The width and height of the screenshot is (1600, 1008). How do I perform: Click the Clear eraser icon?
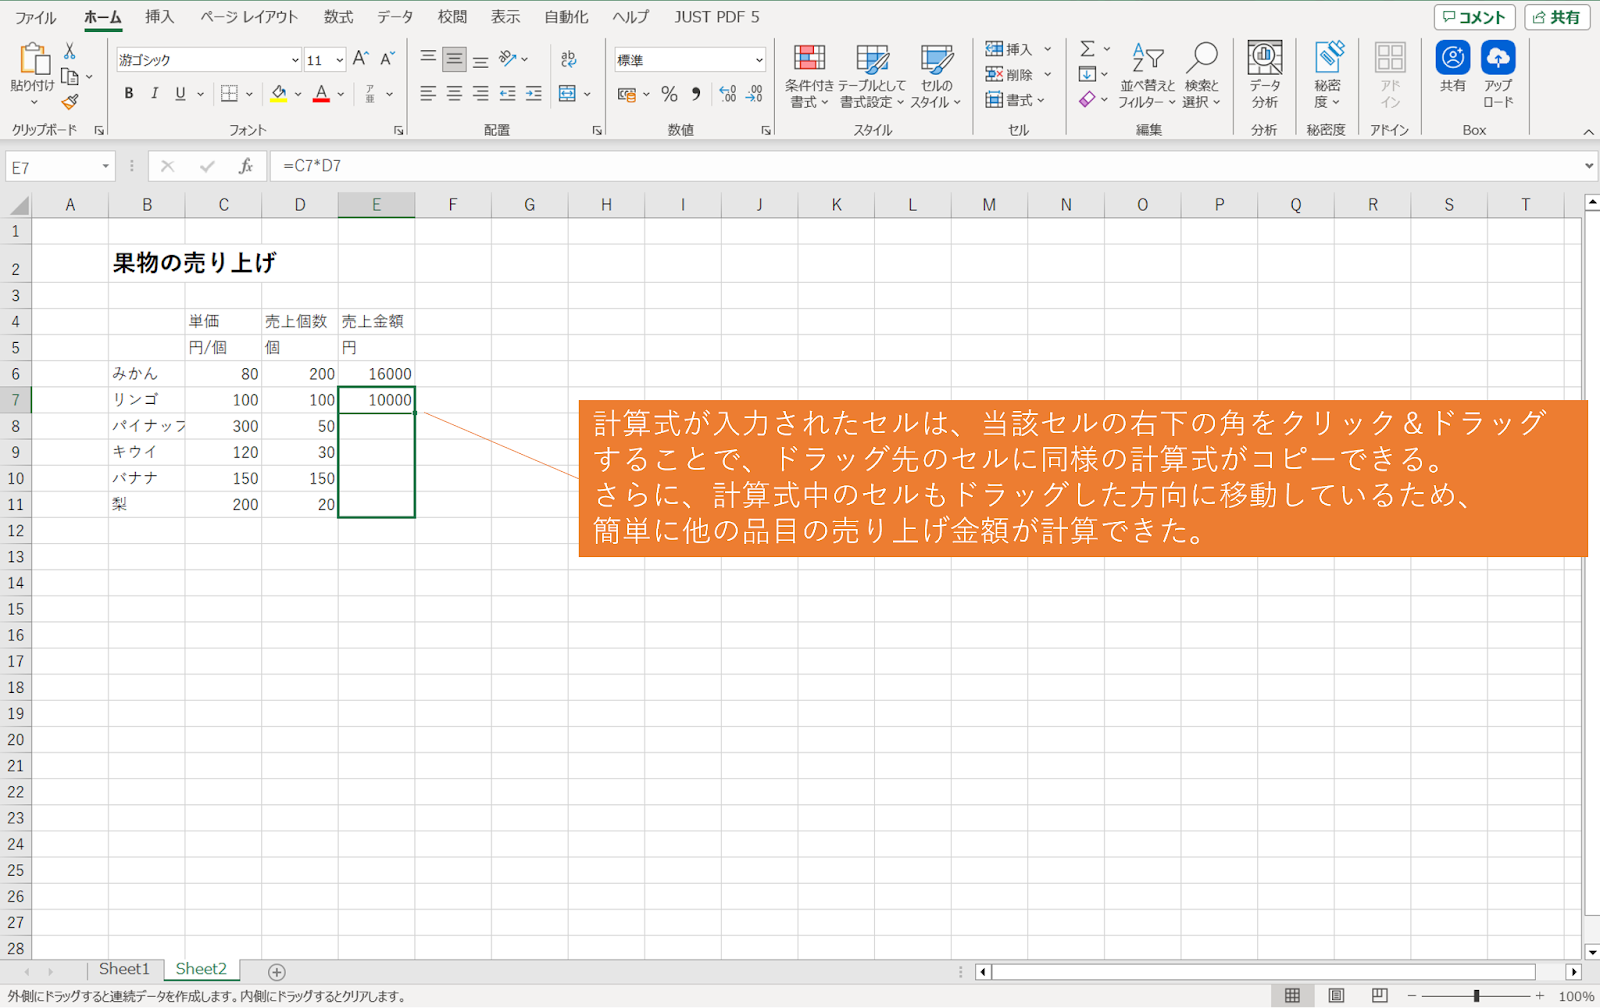(x=1087, y=100)
